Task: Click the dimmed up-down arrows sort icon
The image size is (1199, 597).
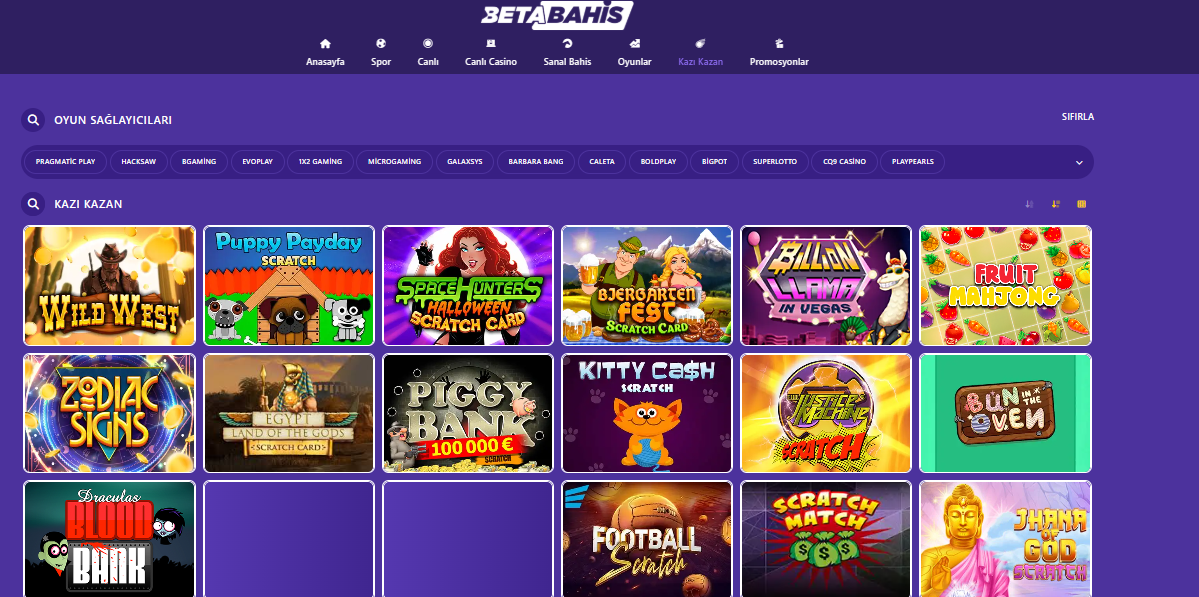Action: 1029,204
